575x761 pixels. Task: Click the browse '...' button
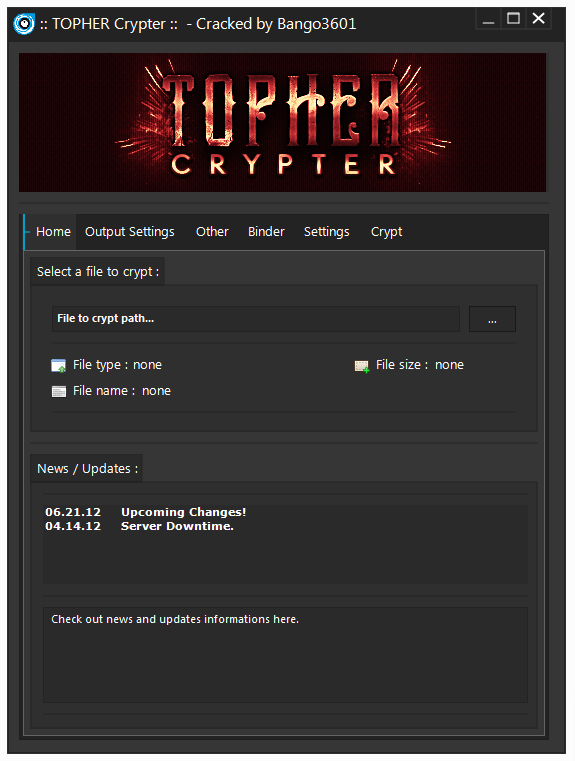click(x=492, y=319)
